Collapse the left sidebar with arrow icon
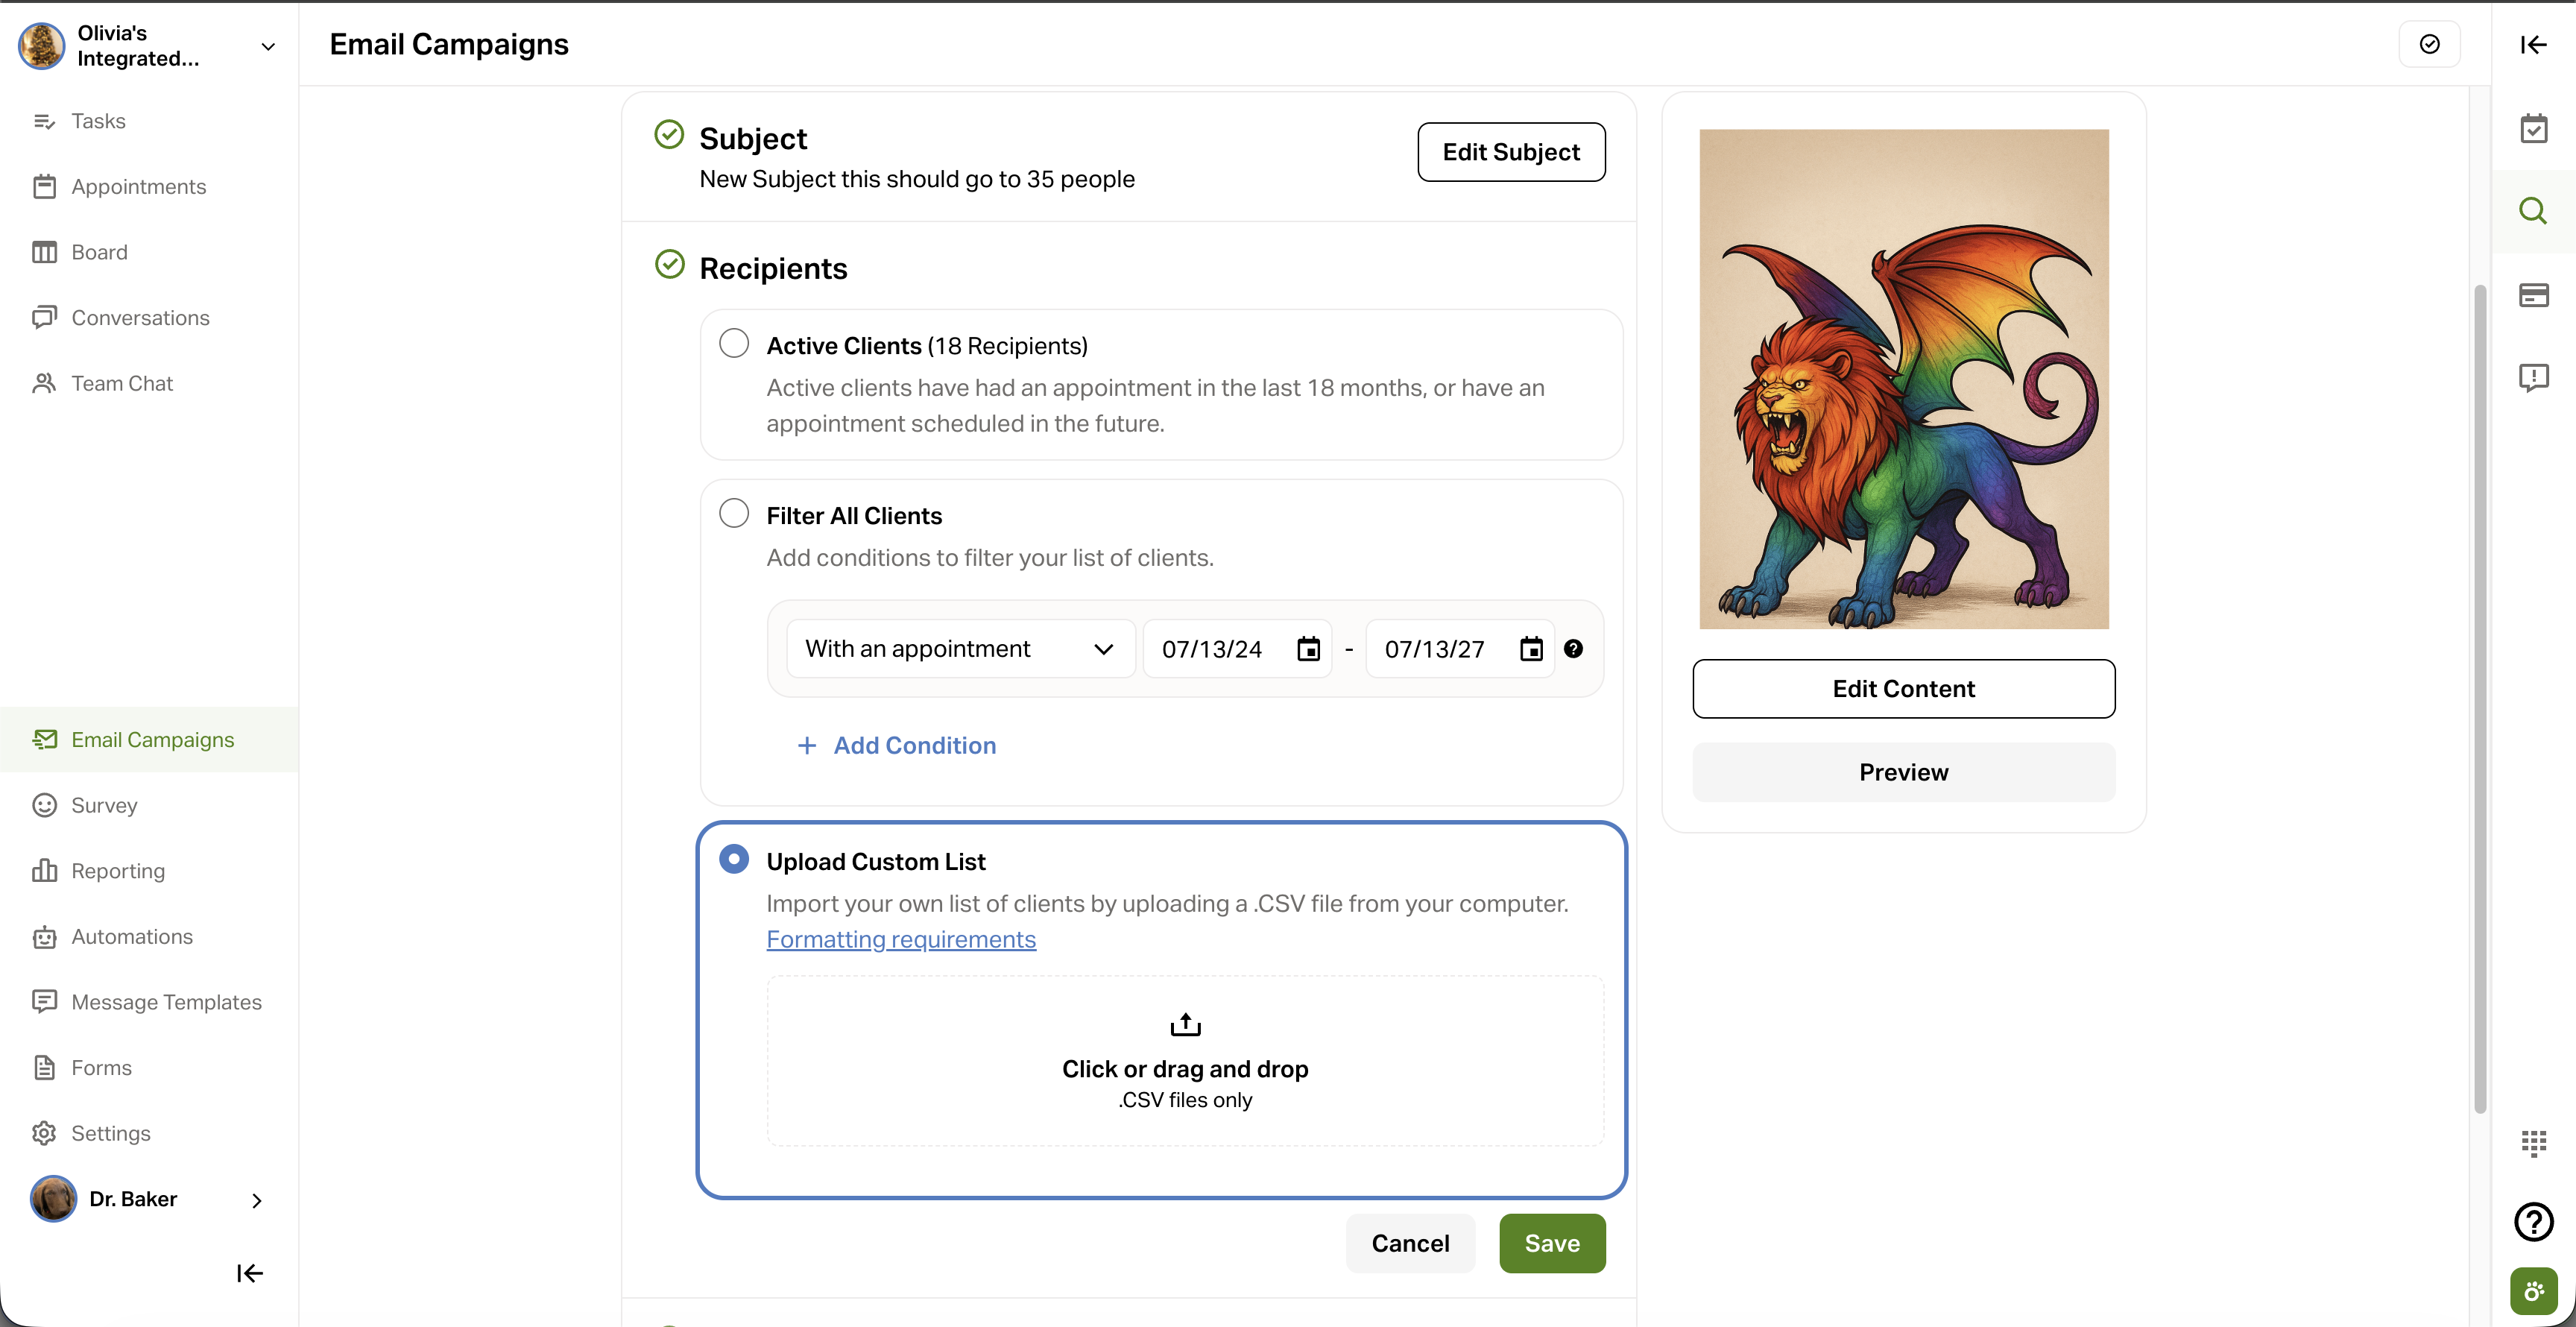The height and width of the screenshot is (1327, 2576). (249, 1273)
